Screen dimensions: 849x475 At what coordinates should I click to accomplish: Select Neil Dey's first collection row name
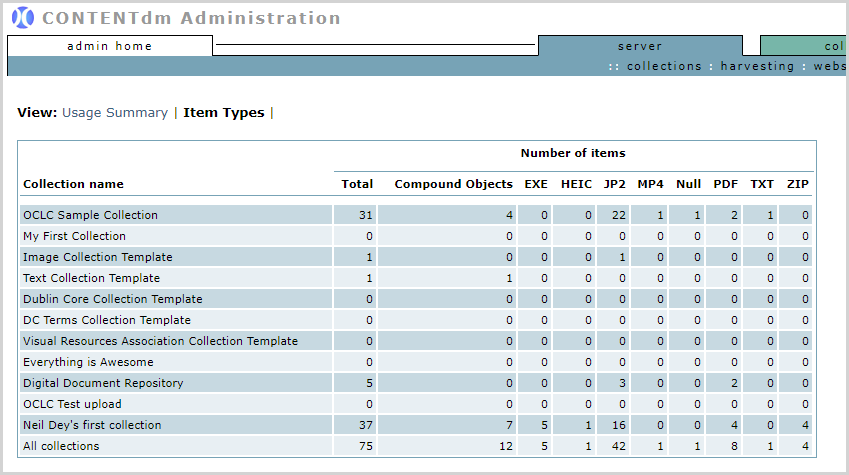92,425
